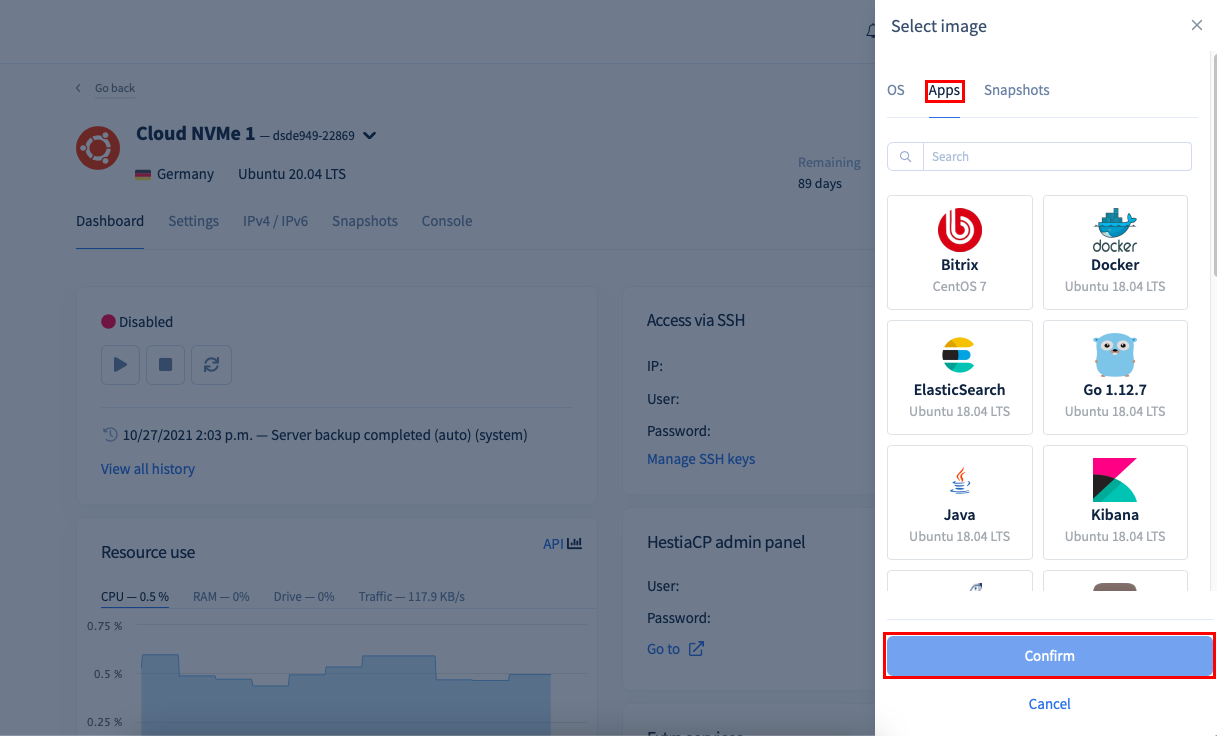Click the ElasticSearch app name
Screen dimensions: 1217x736
960,390
